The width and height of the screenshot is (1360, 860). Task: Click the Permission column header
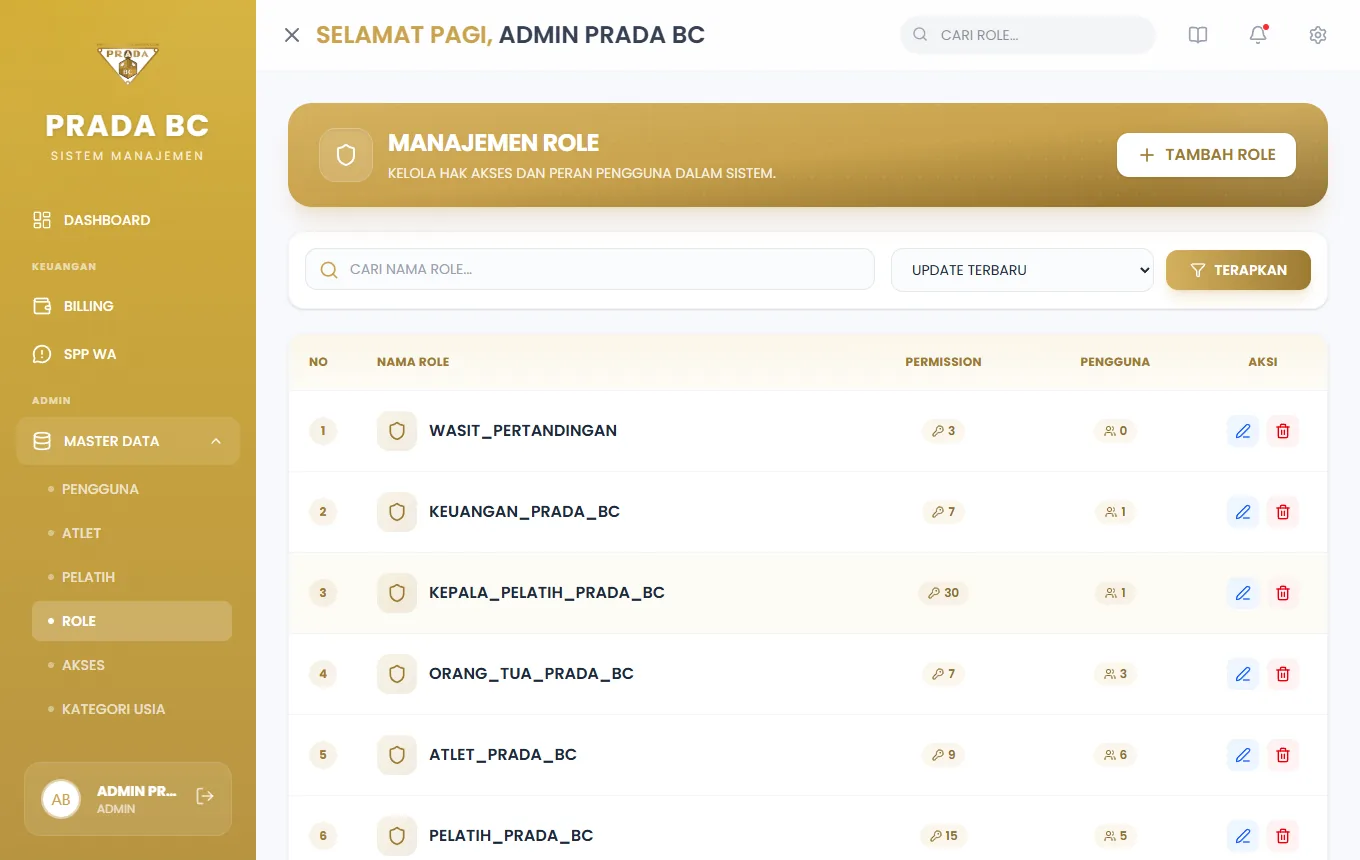[943, 362]
